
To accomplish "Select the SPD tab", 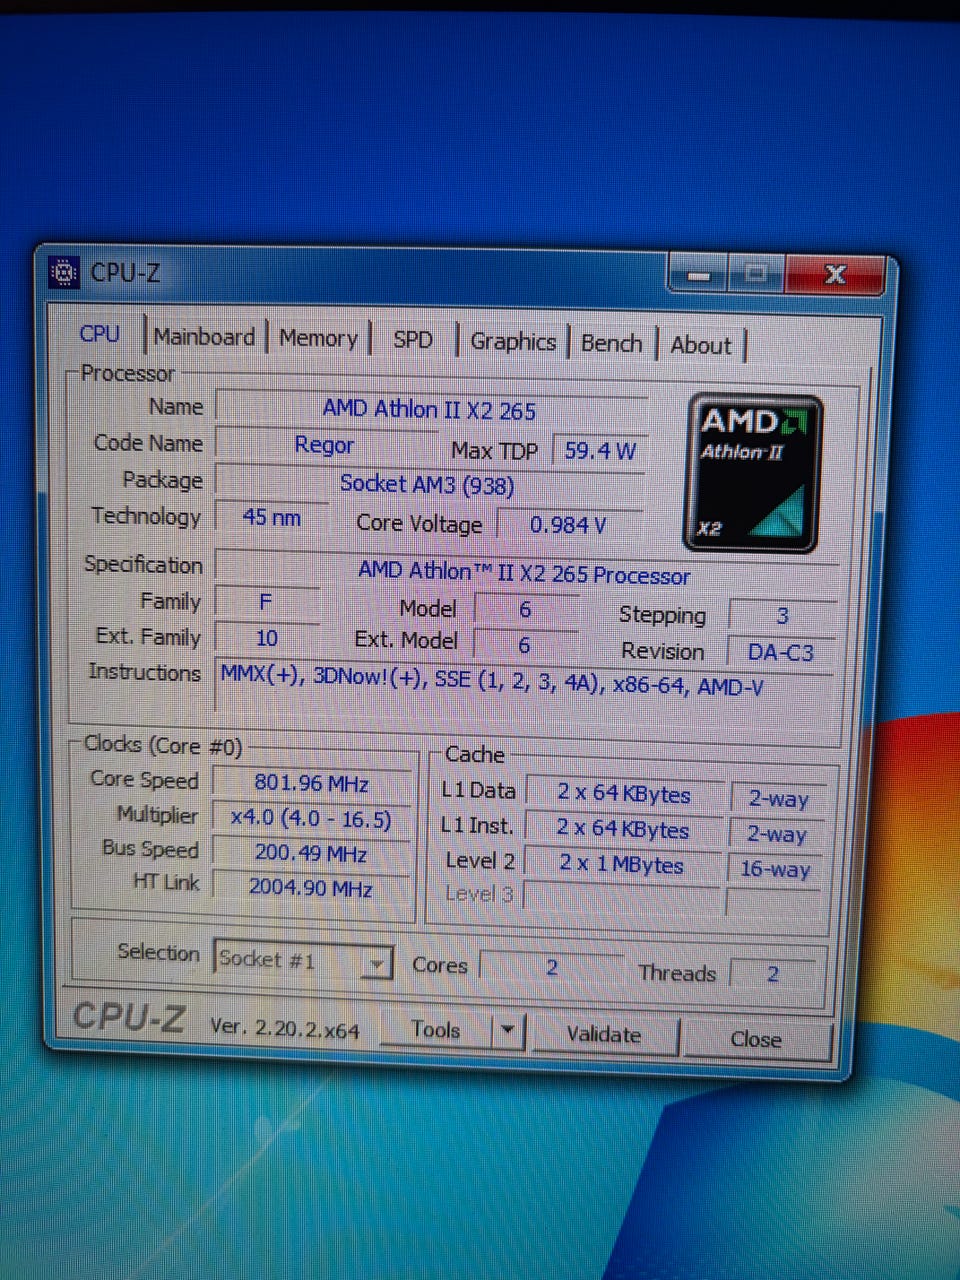I will tap(413, 340).
